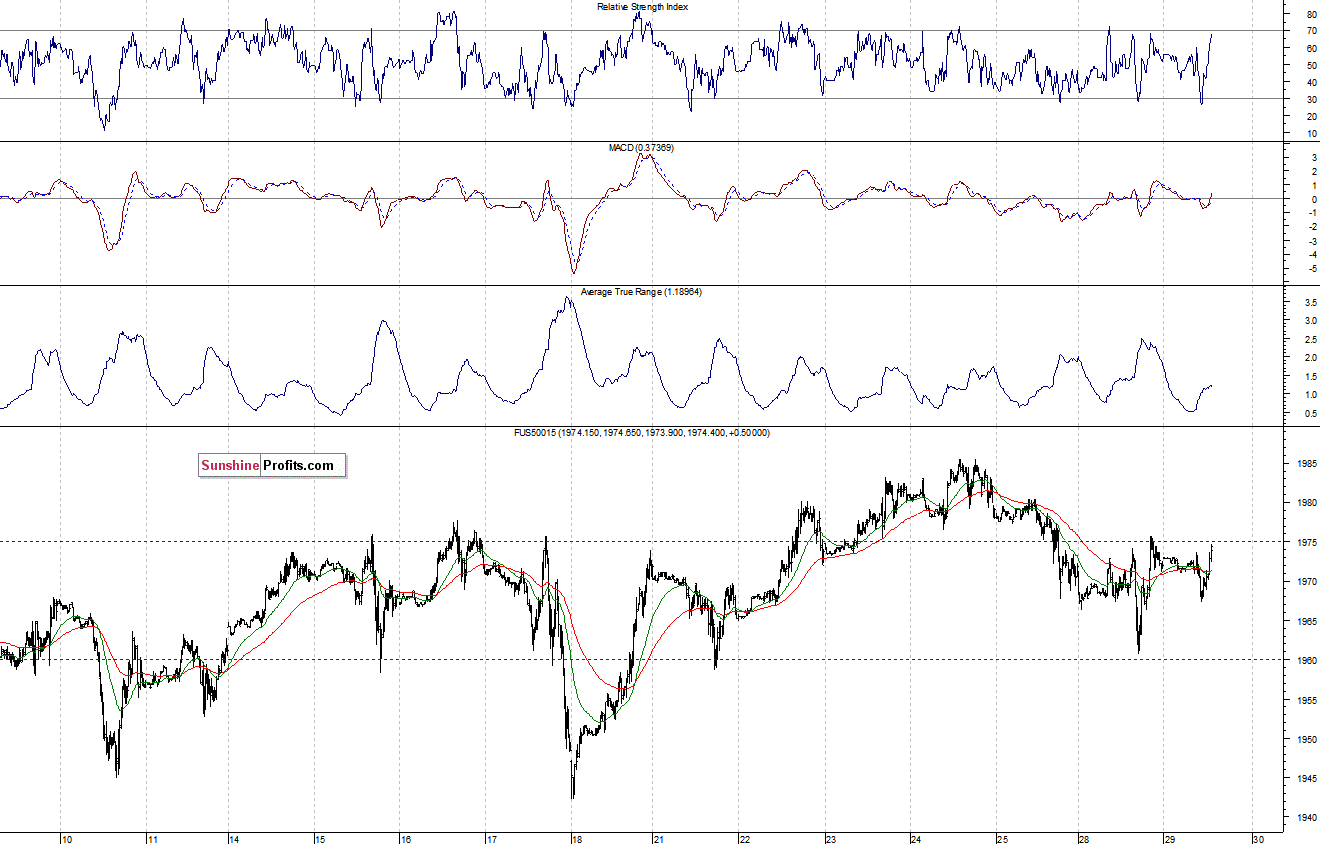Viewport: 1320px width, 844px height.
Task: Pick date 14 on the time axis
Action: [x=233, y=839]
